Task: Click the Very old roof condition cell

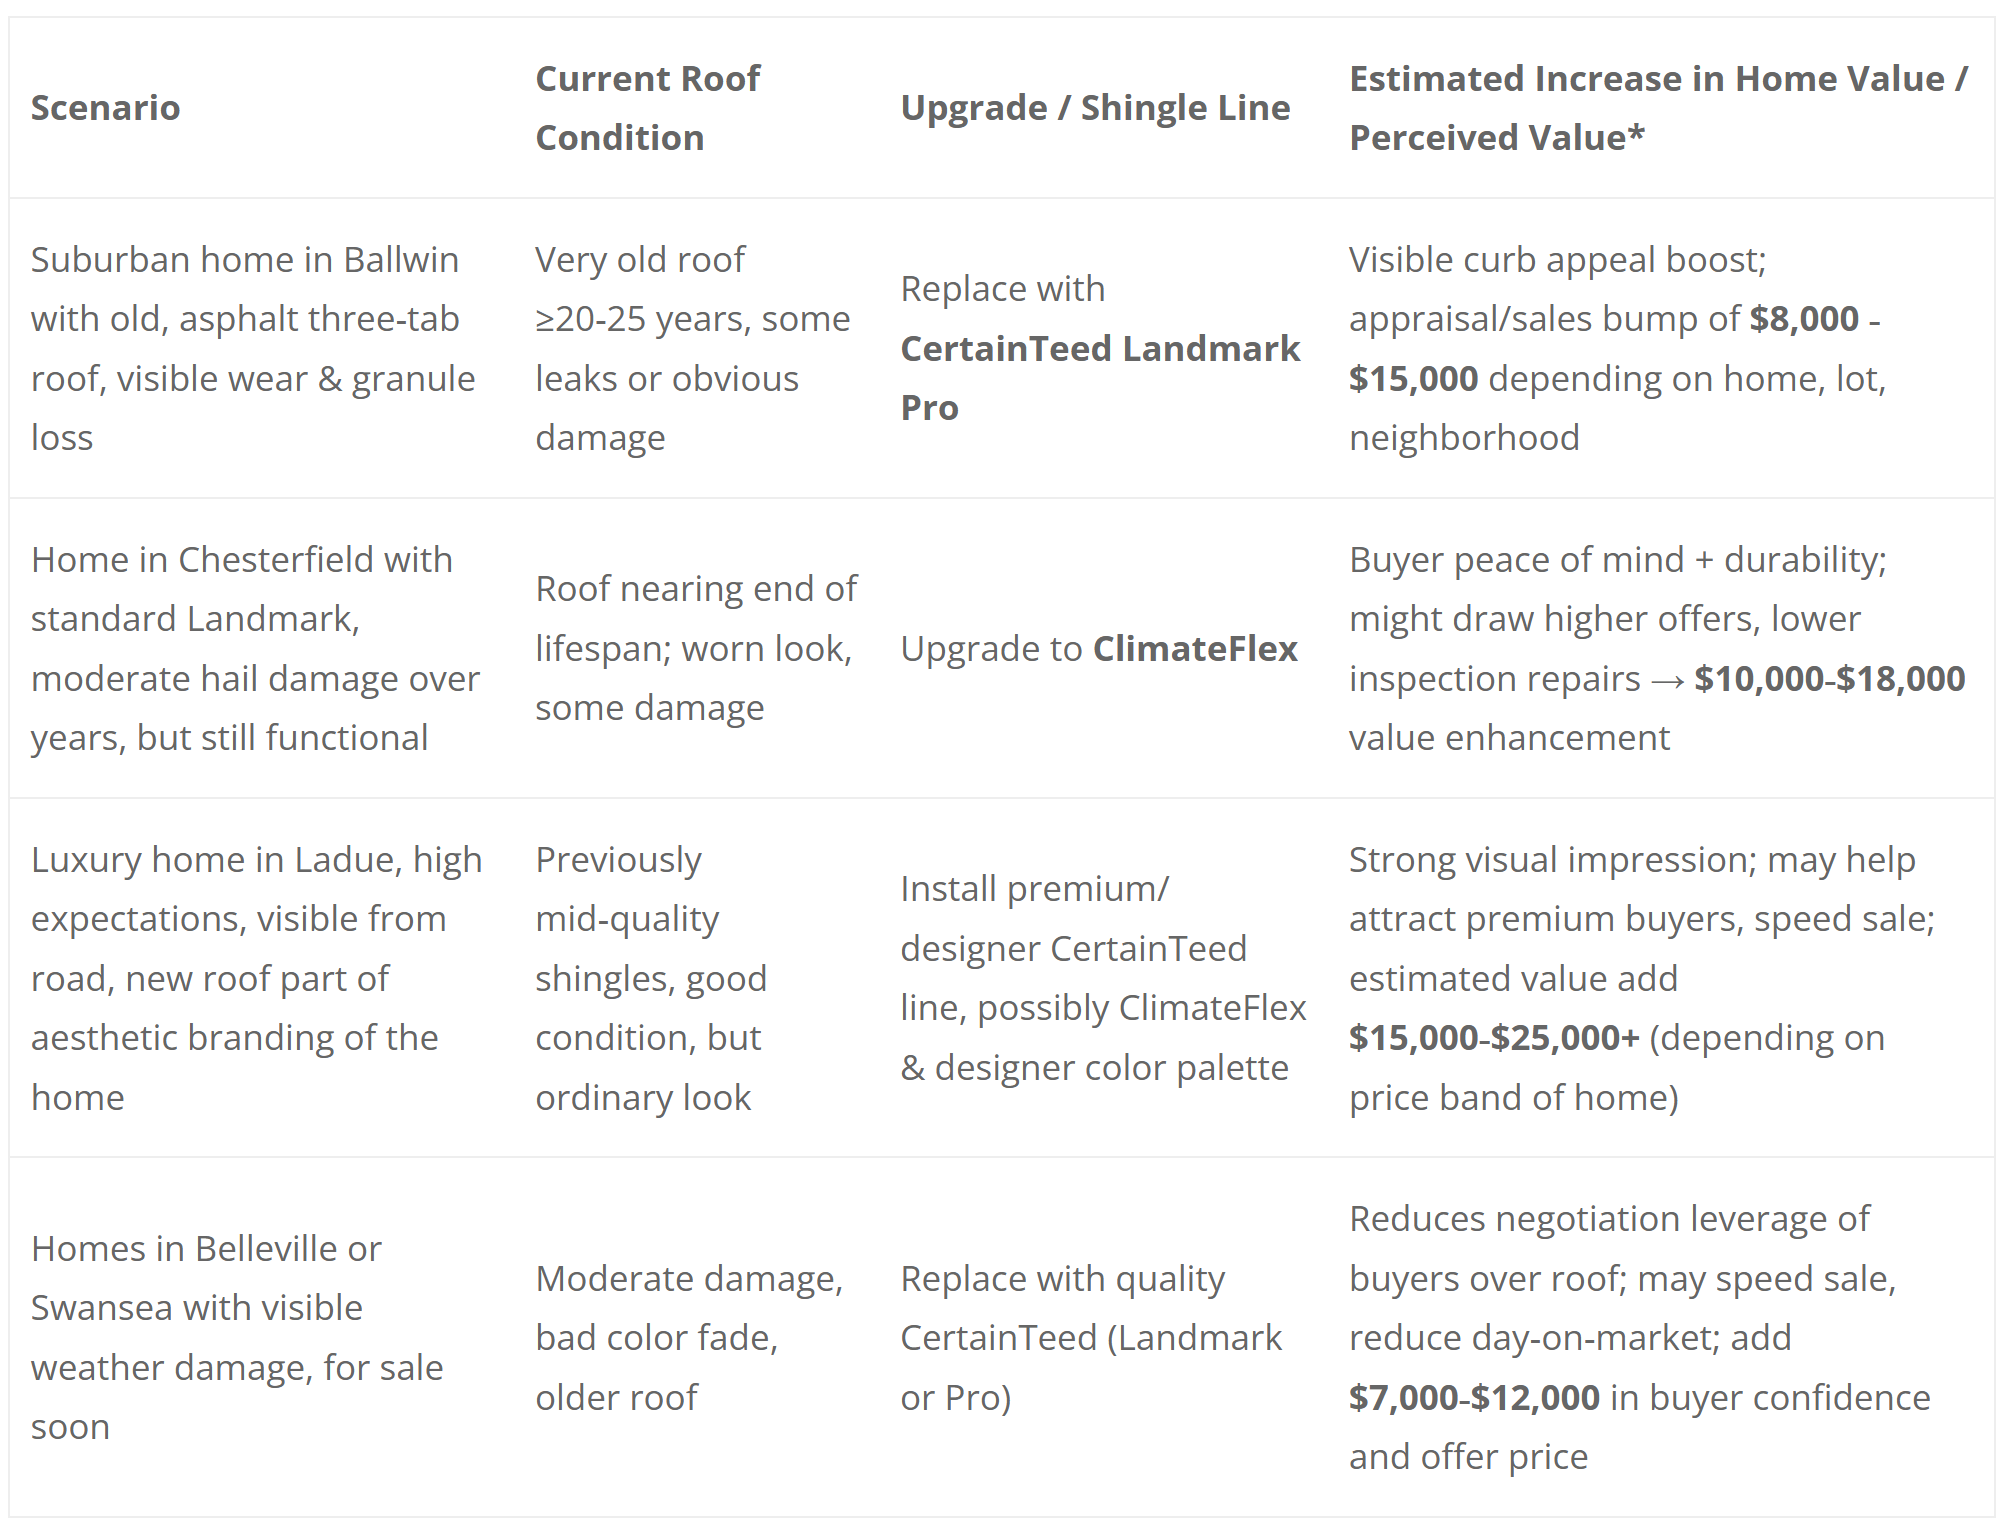Action: pyautogui.click(x=692, y=348)
